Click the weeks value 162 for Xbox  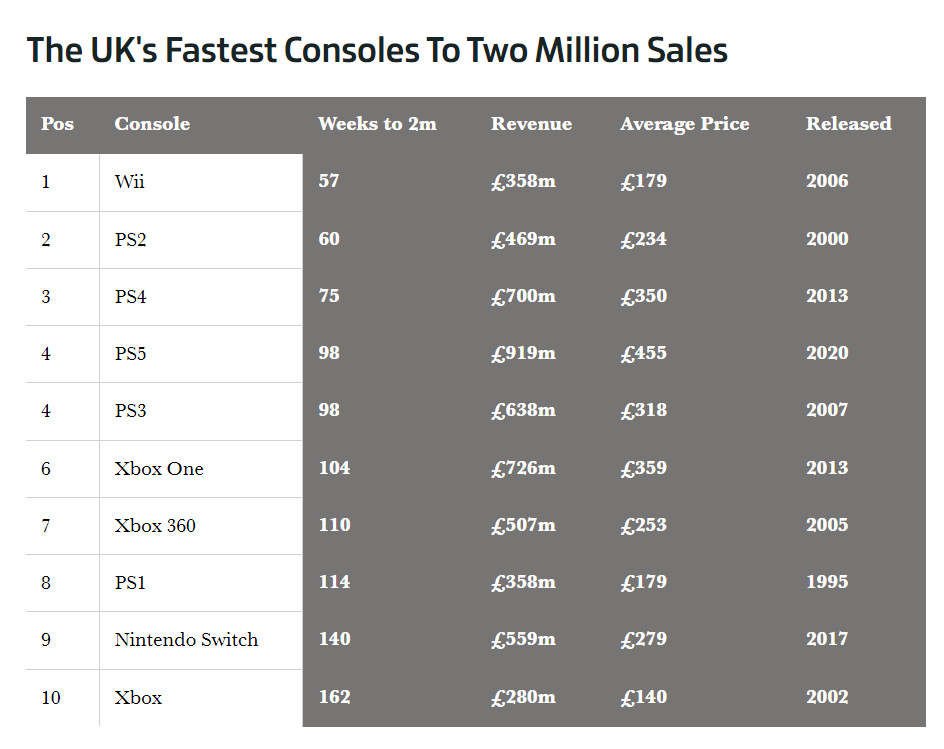(334, 697)
